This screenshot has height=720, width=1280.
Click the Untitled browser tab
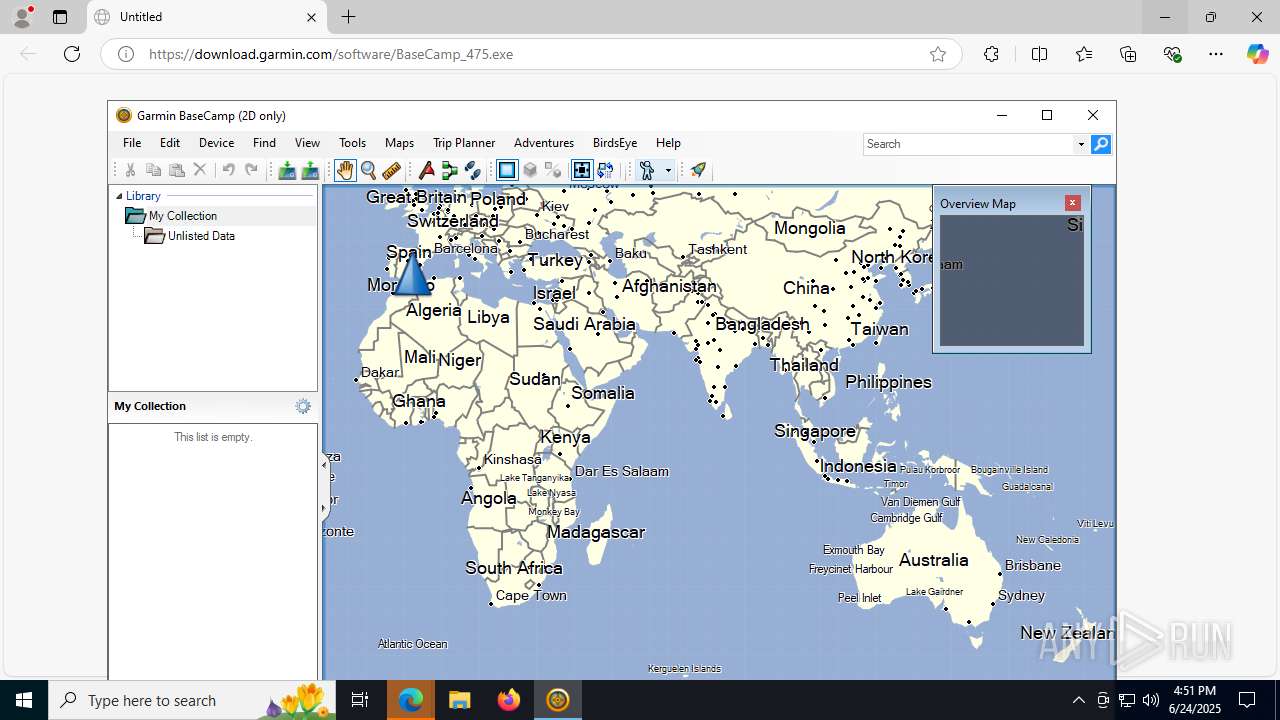click(x=206, y=17)
